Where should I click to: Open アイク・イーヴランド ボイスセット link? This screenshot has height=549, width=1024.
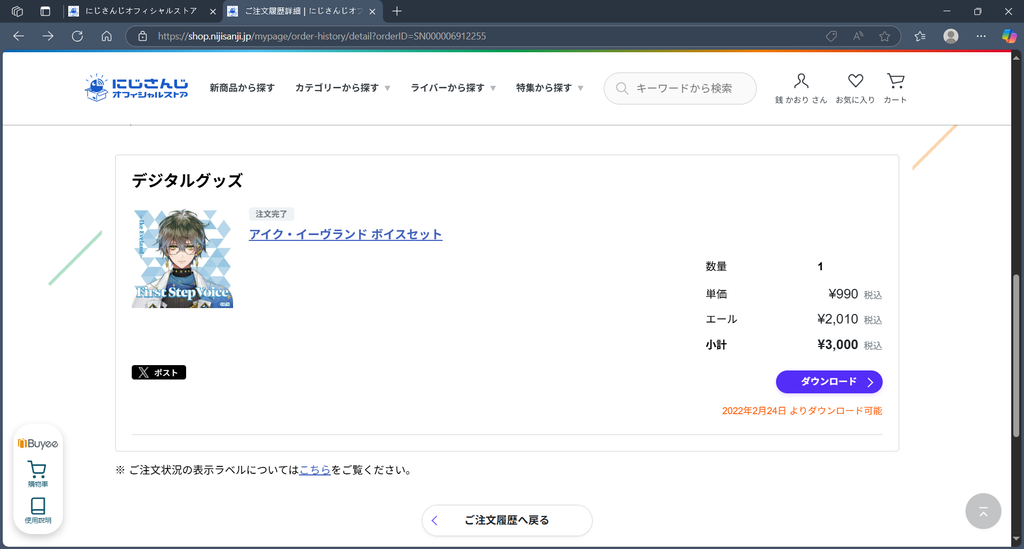345,234
